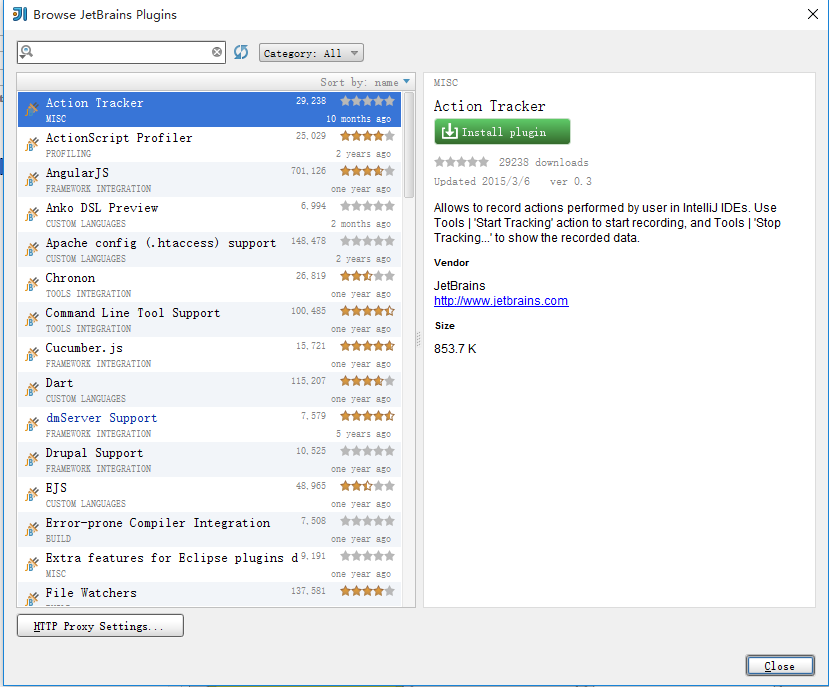Click the '5 years ago' date for dmServer Support

pyautogui.click(x=364, y=434)
